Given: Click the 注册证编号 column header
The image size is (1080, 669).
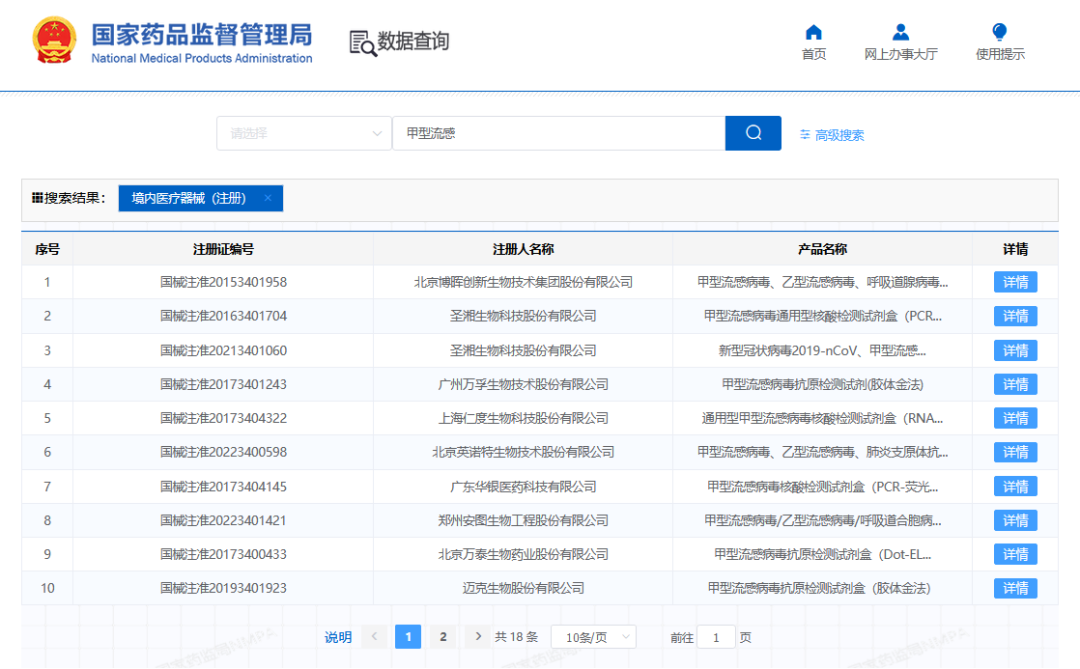Looking at the screenshot, I should pyautogui.click(x=223, y=249).
